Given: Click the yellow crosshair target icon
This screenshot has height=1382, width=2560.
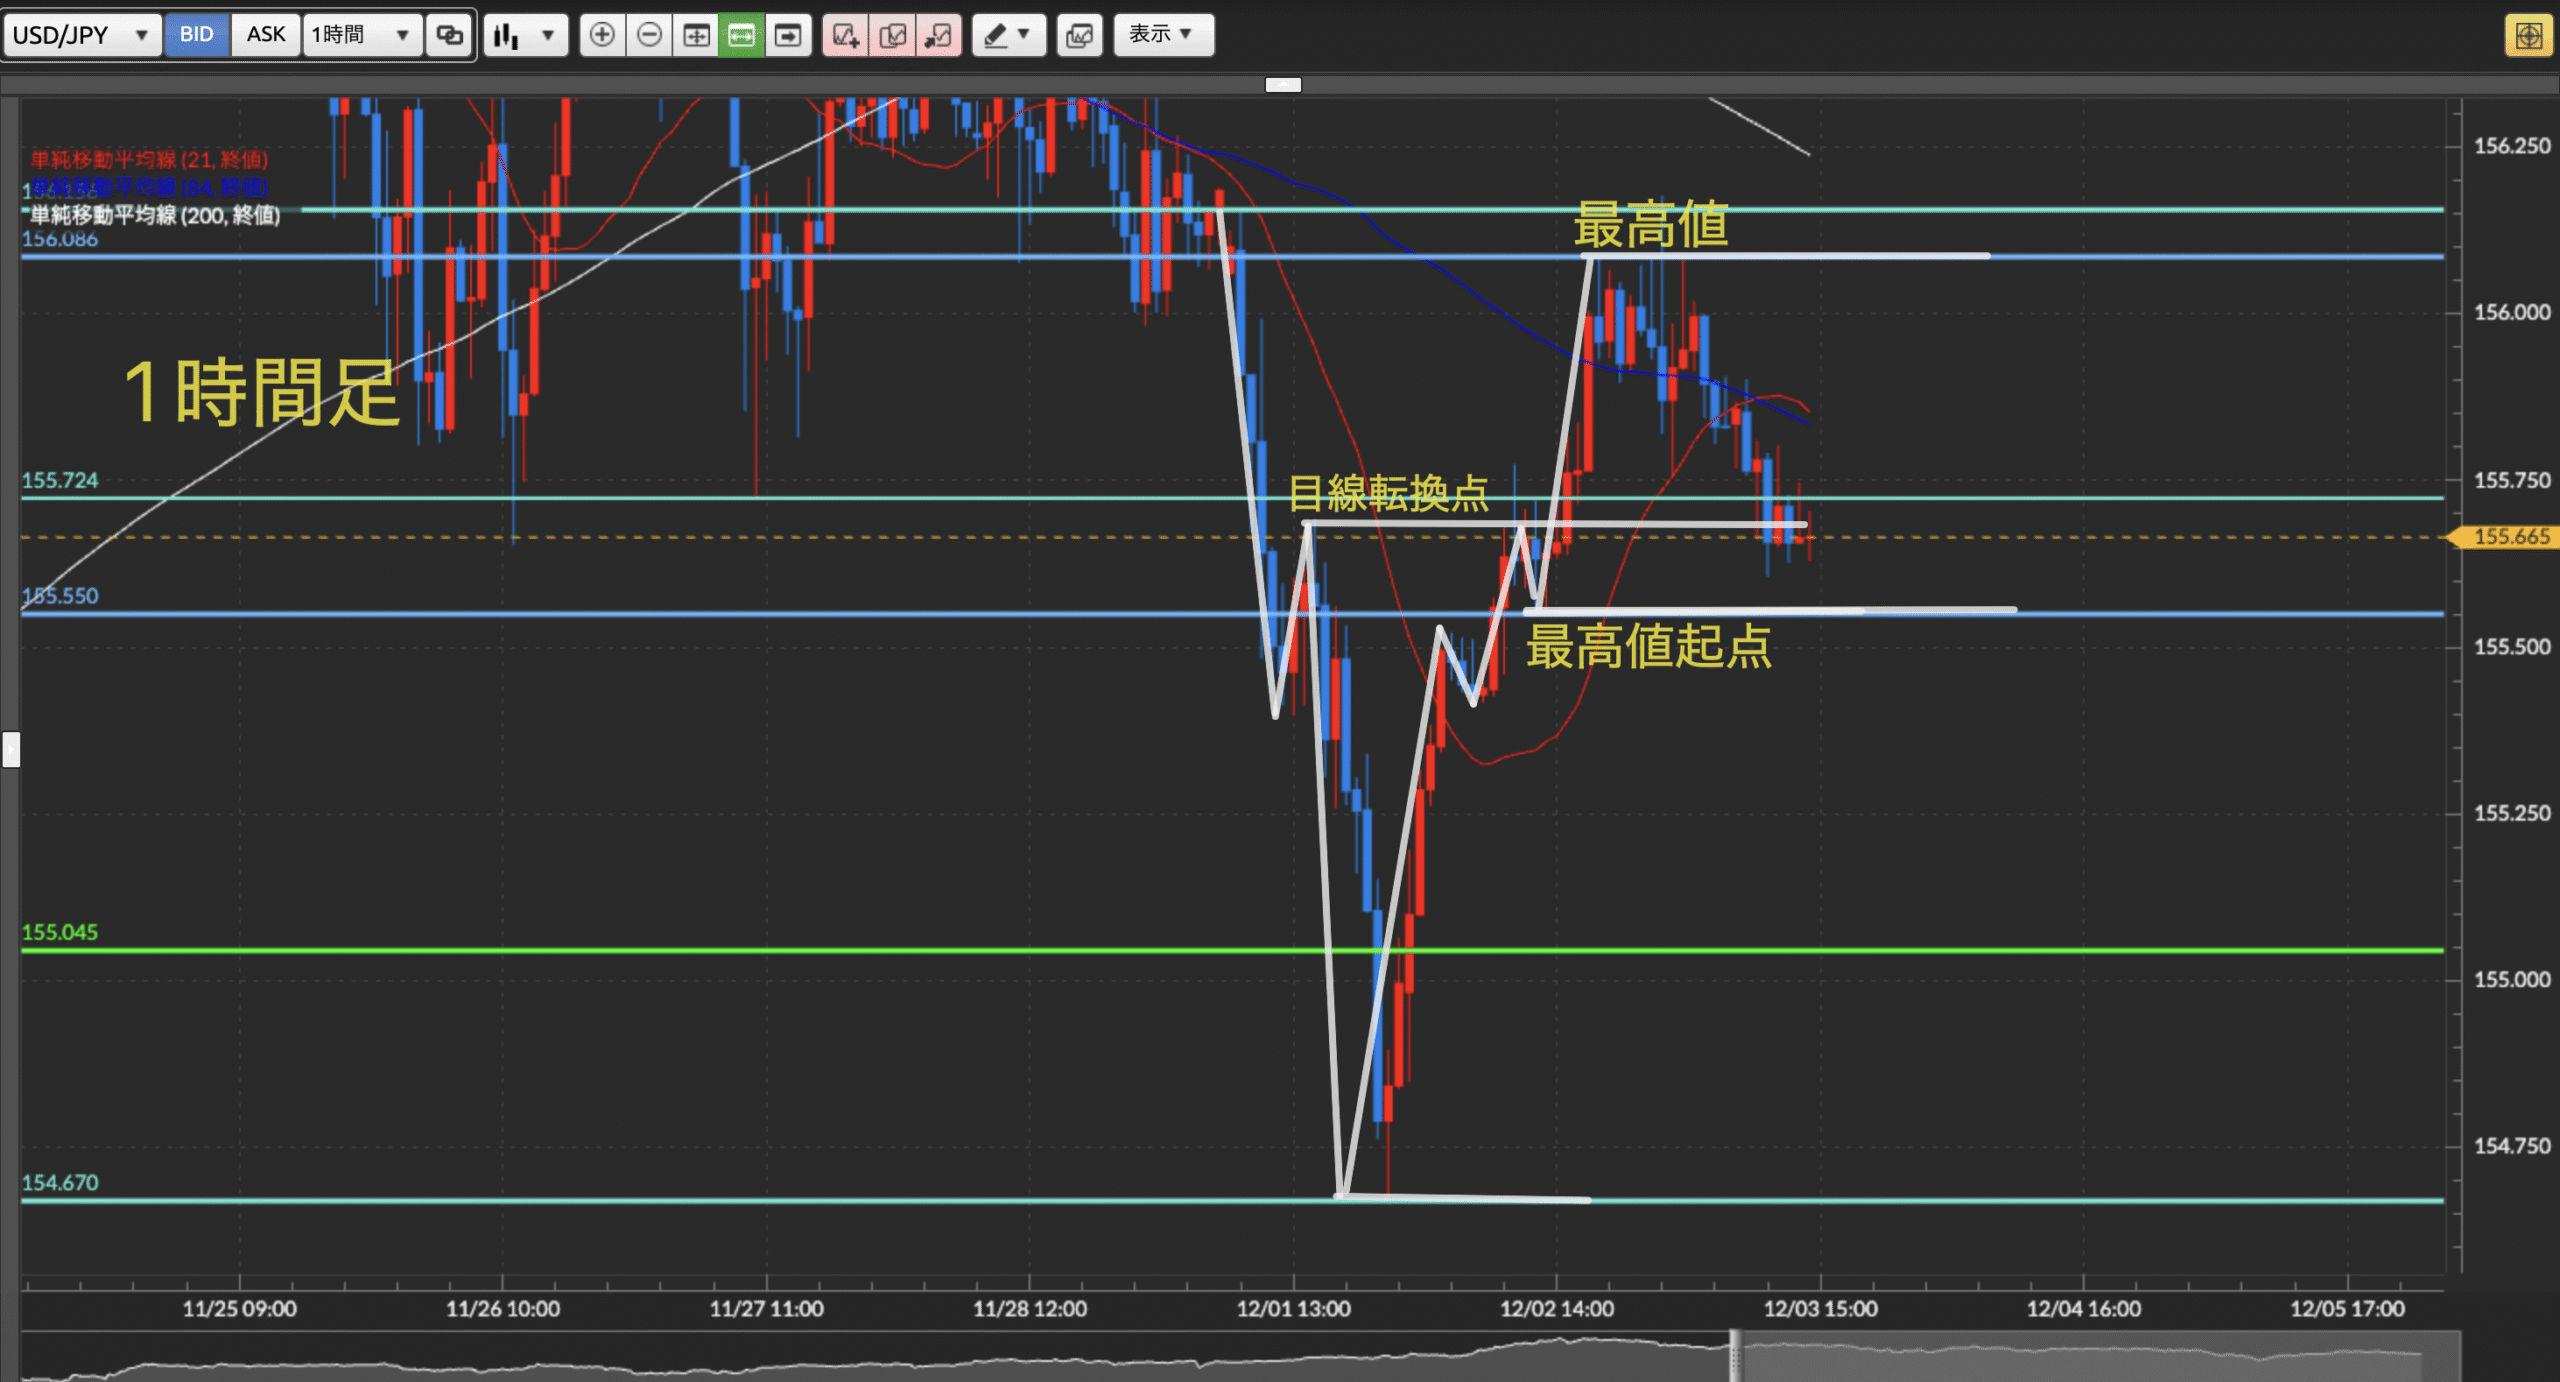Looking at the screenshot, I should (x=2528, y=36).
